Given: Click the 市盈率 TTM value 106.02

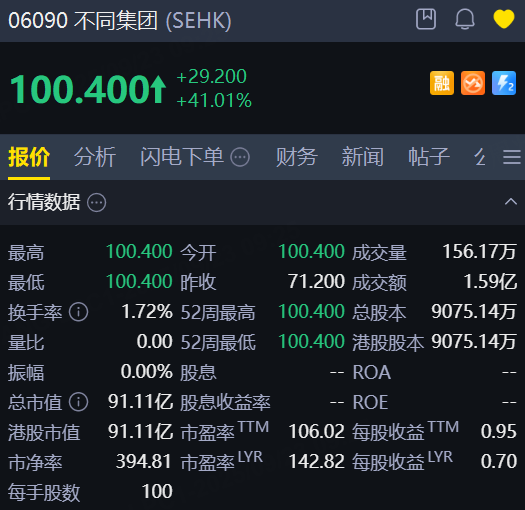Looking at the screenshot, I should [316, 432].
